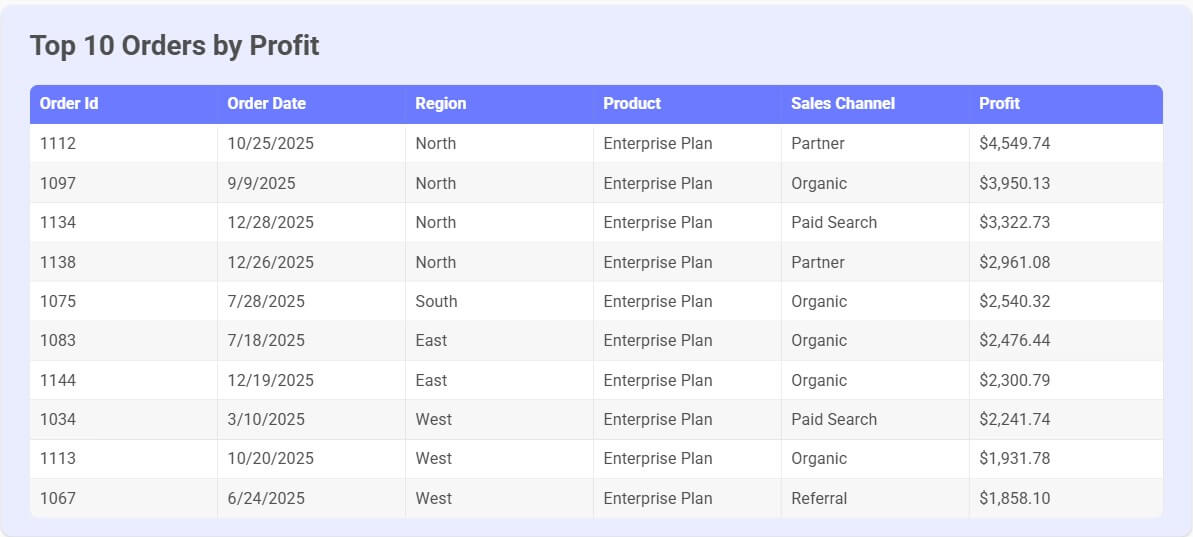Click the date 10/25/2025

[270, 143]
